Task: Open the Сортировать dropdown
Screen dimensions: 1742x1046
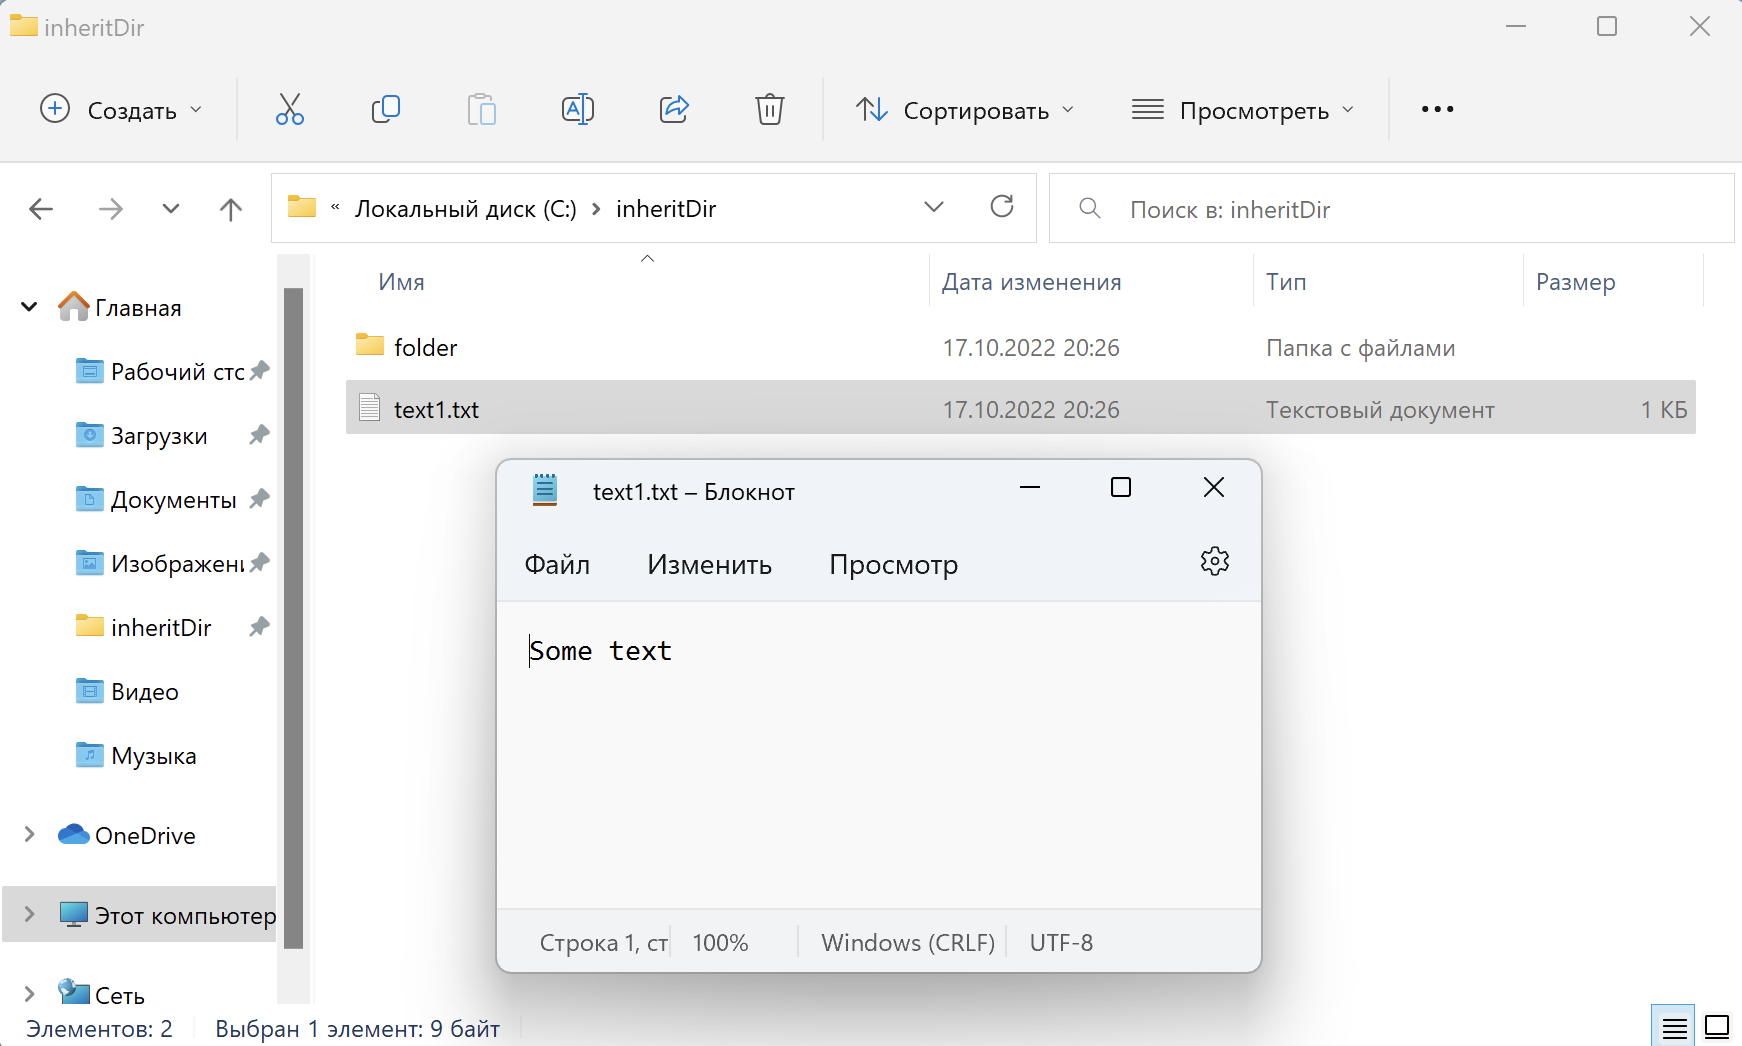Action: (966, 110)
